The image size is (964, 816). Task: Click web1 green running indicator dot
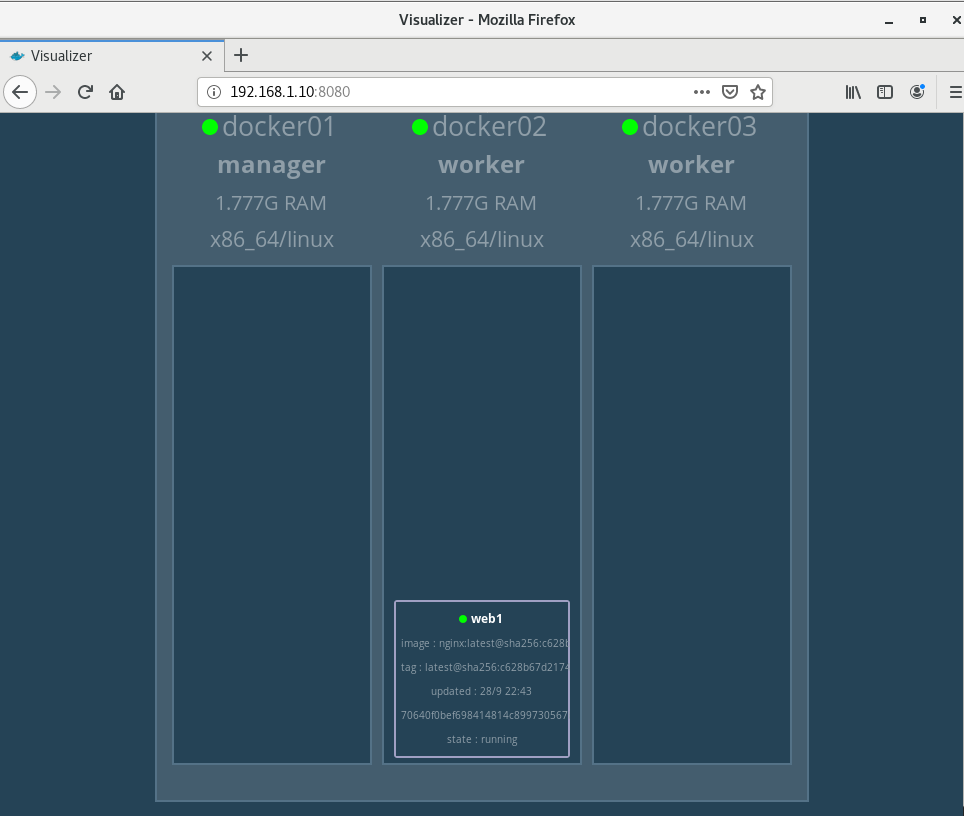pos(463,619)
